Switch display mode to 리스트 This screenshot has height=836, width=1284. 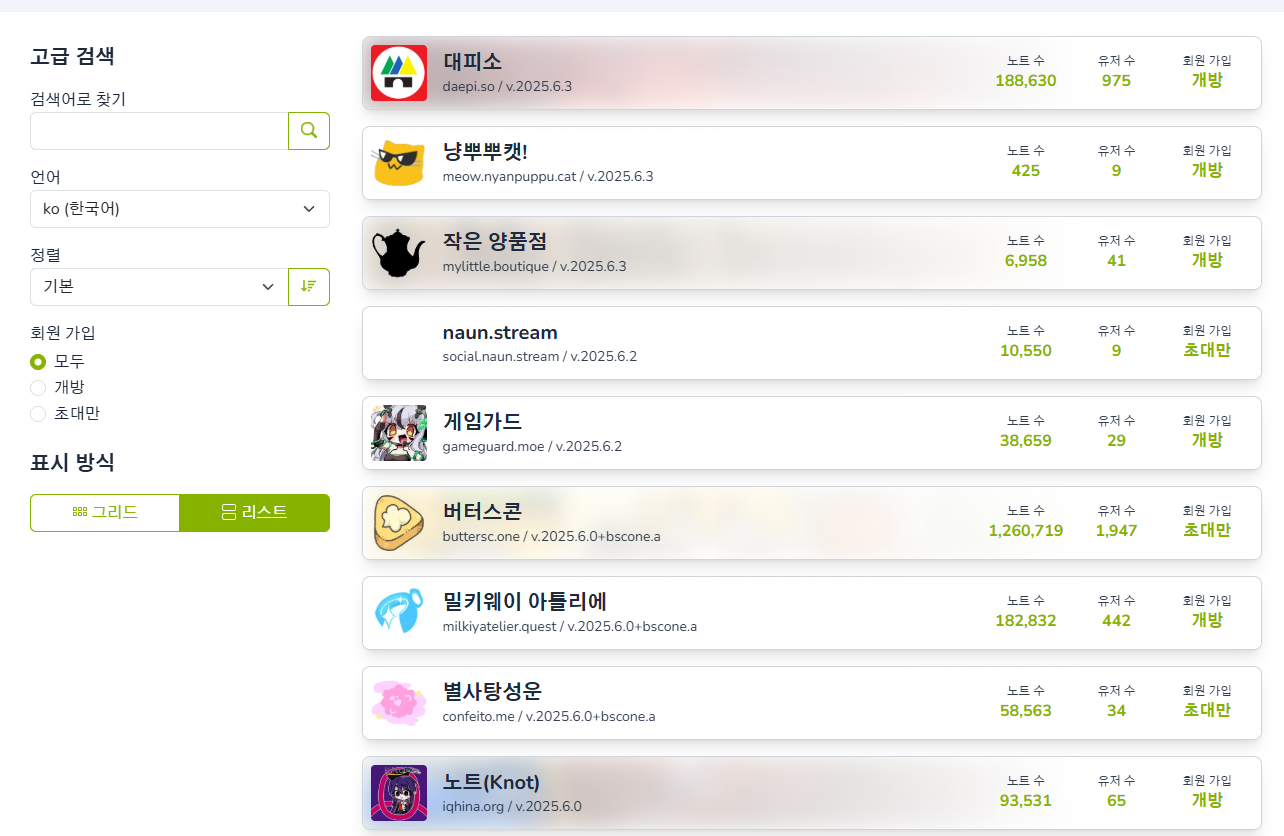click(x=254, y=512)
